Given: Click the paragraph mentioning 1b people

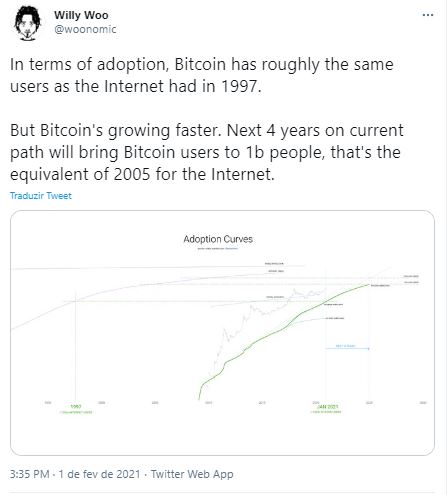Looking at the screenshot, I should coord(207,152).
